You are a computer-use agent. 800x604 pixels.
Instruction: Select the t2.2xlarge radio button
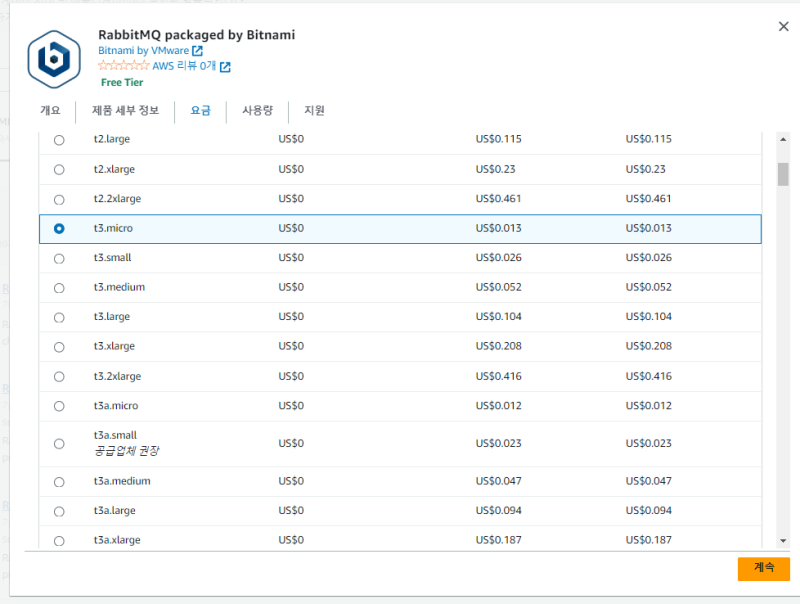click(x=59, y=199)
